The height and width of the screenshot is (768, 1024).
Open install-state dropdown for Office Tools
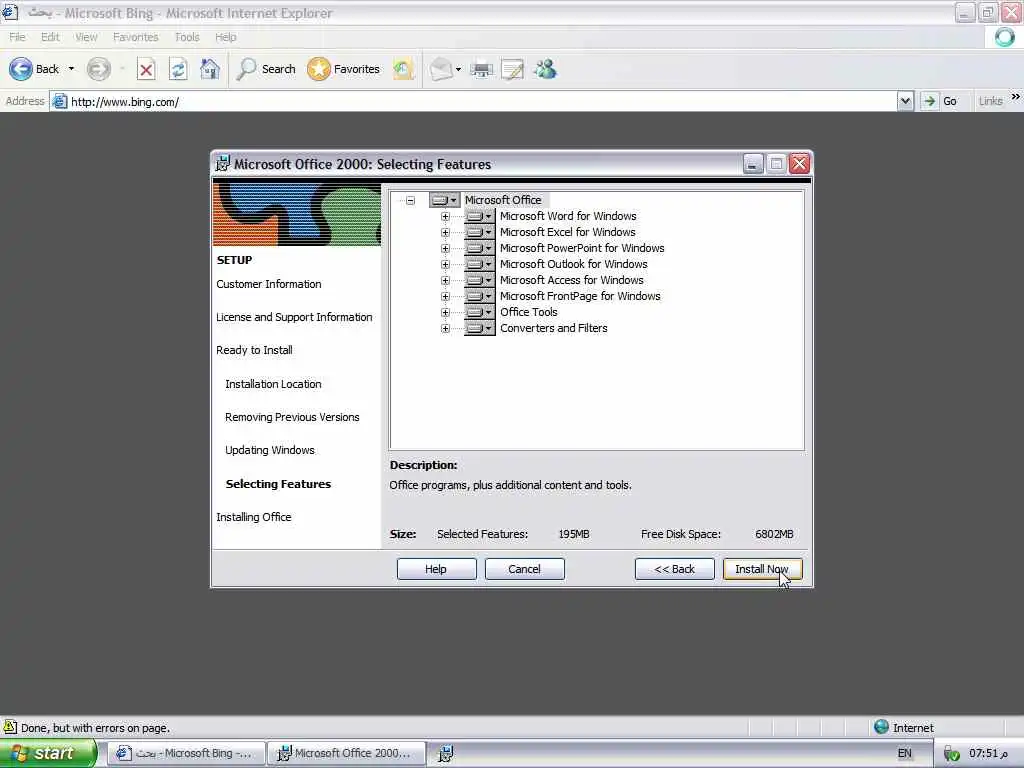pos(480,312)
